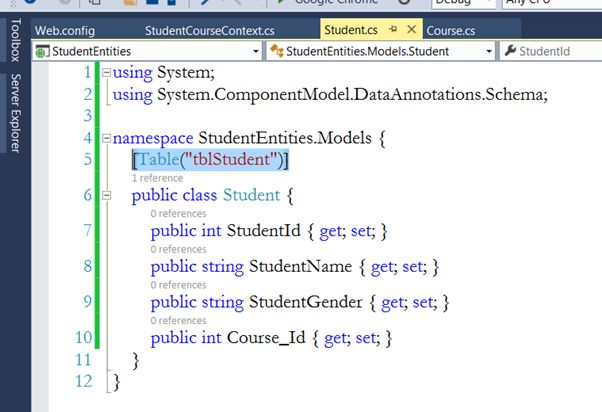Close the Student.cs tab
Screen dimensions: 602x412
coord(411,29)
